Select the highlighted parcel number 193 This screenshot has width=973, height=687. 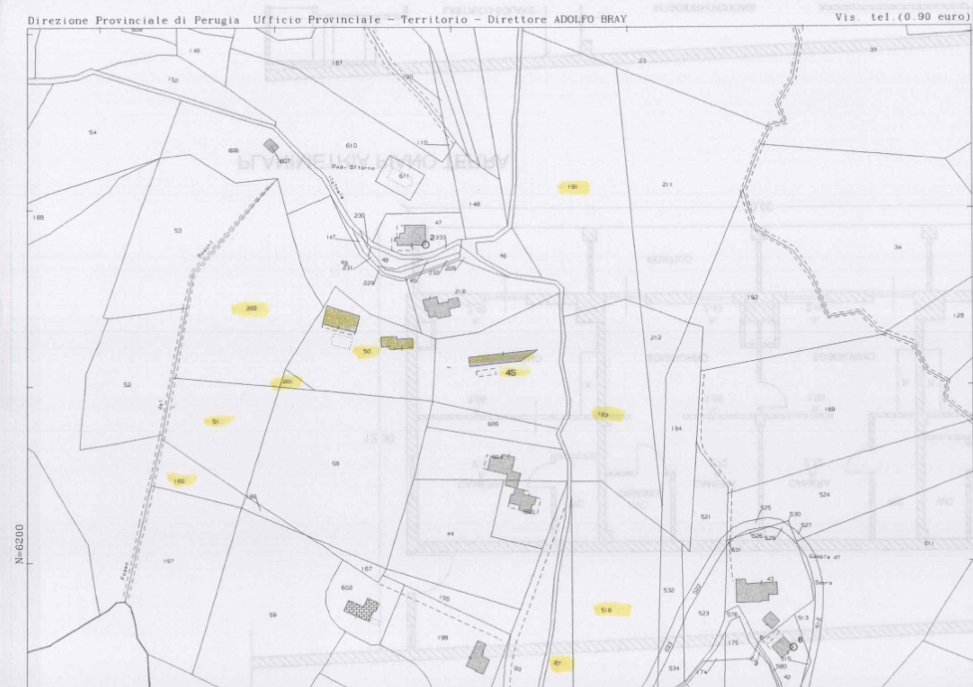click(605, 413)
